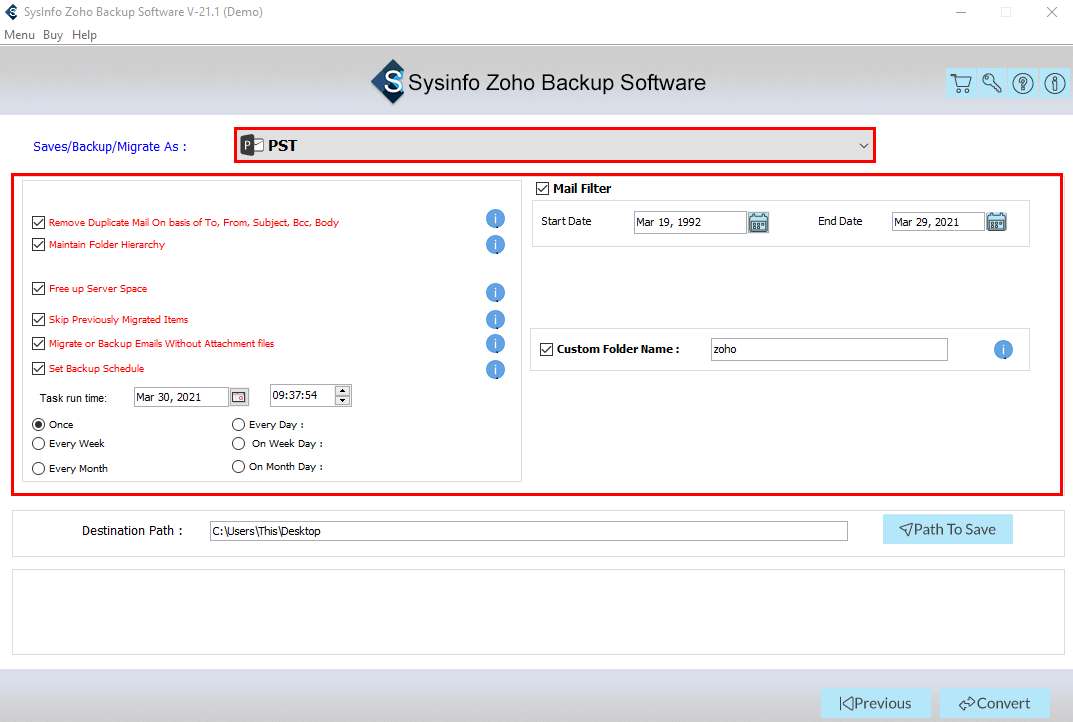The width and height of the screenshot is (1073, 722).
Task: Toggle the Mail Filter checkbox
Action: (x=543, y=188)
